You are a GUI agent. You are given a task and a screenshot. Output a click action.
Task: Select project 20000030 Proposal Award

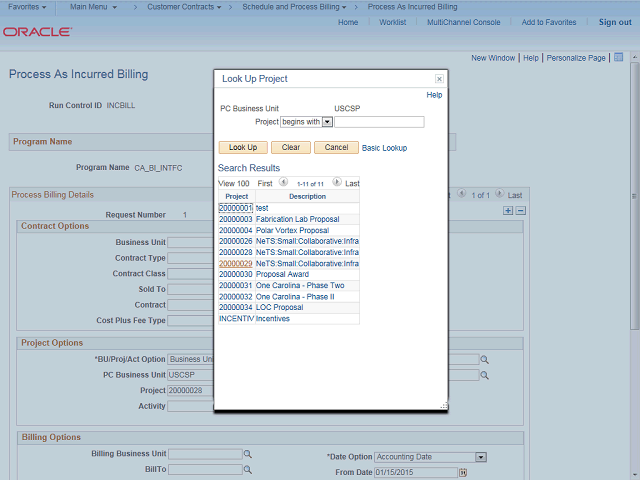tap(236, 274)
